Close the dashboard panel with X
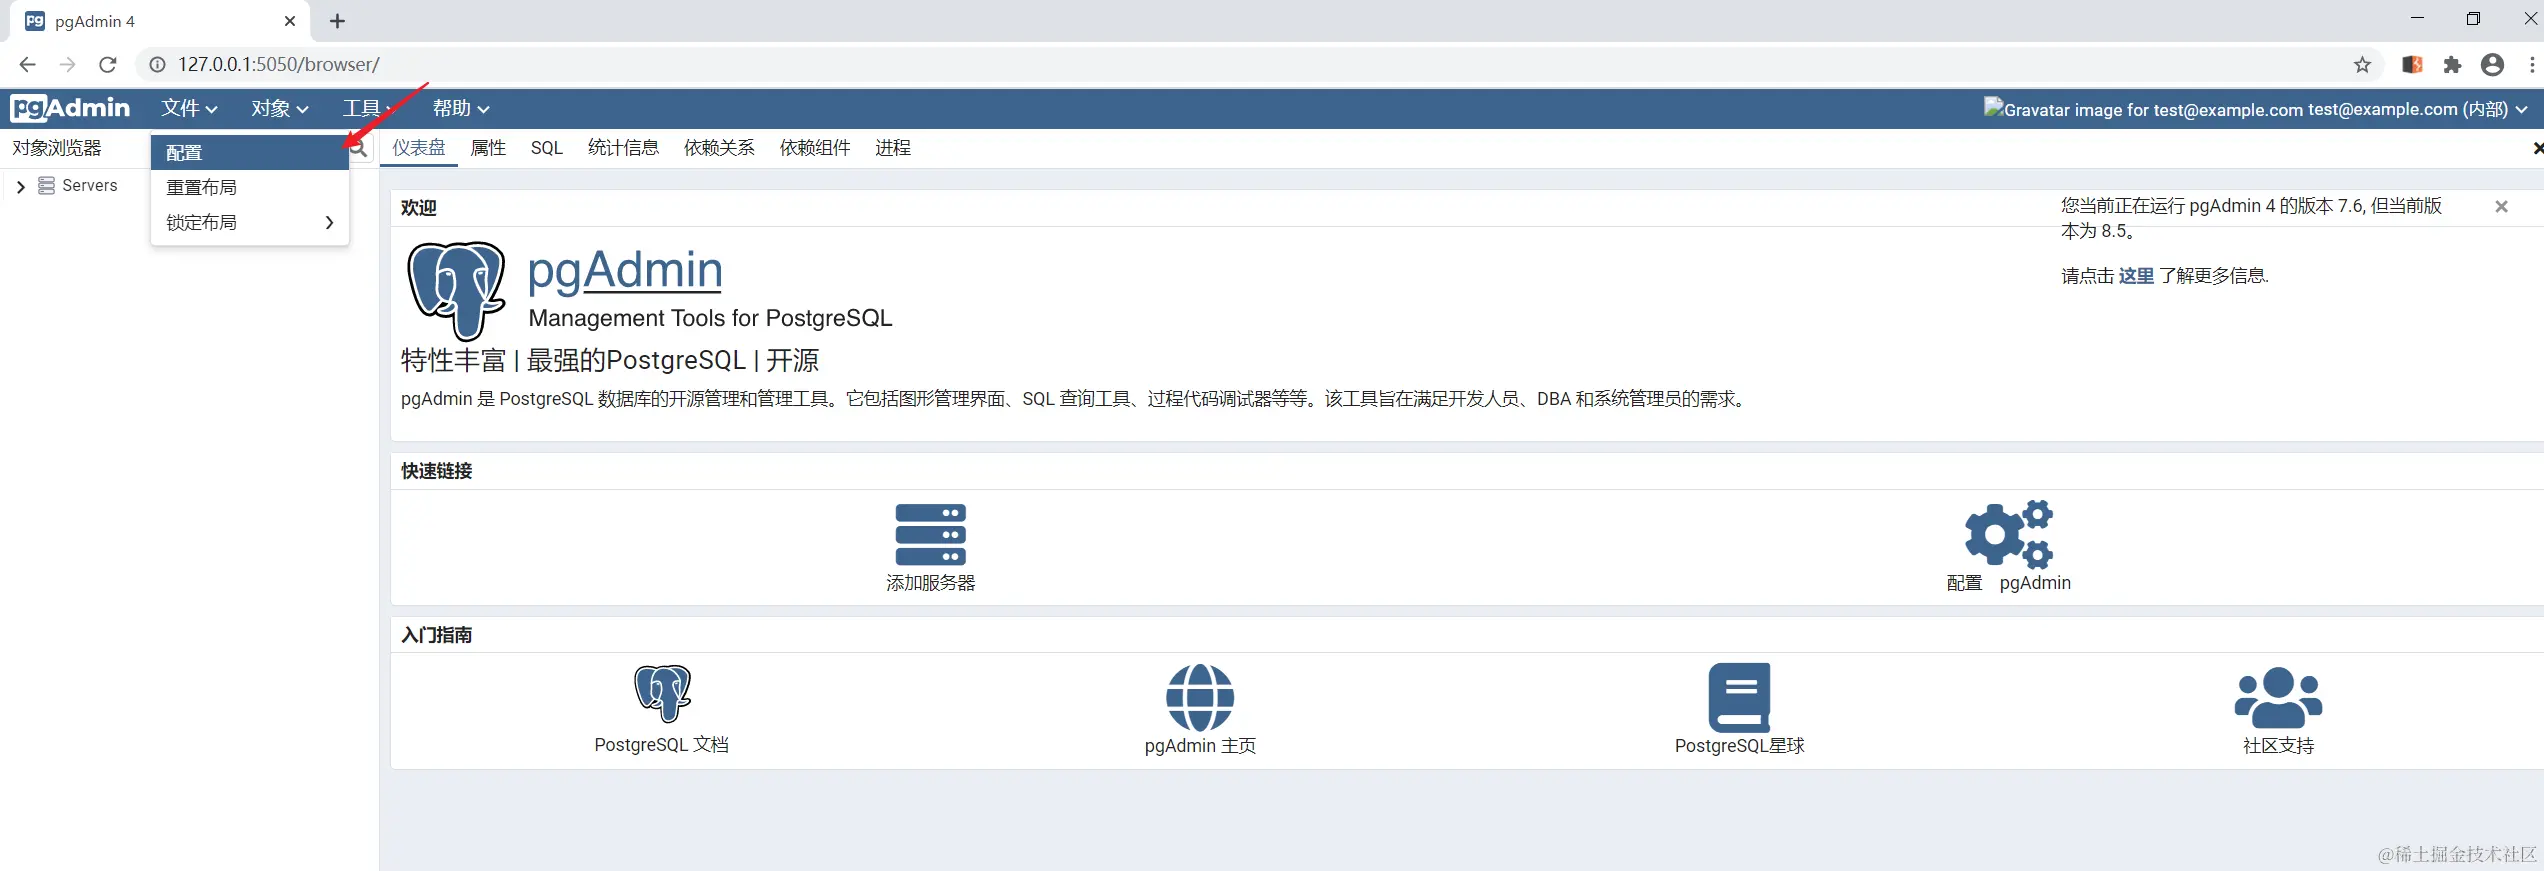2544x871 pixels. click(x=2537, y=148)
